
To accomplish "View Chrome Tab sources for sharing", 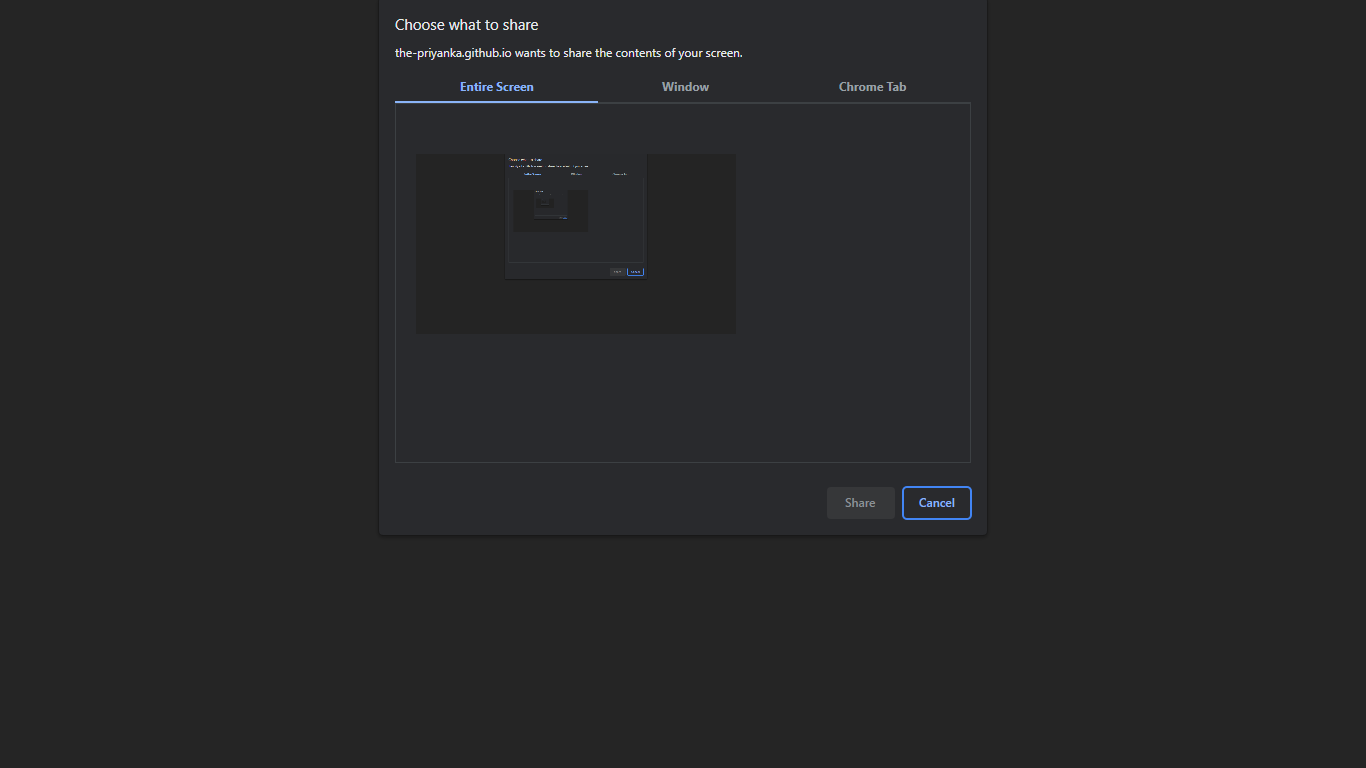I will (x=872, y=87).
